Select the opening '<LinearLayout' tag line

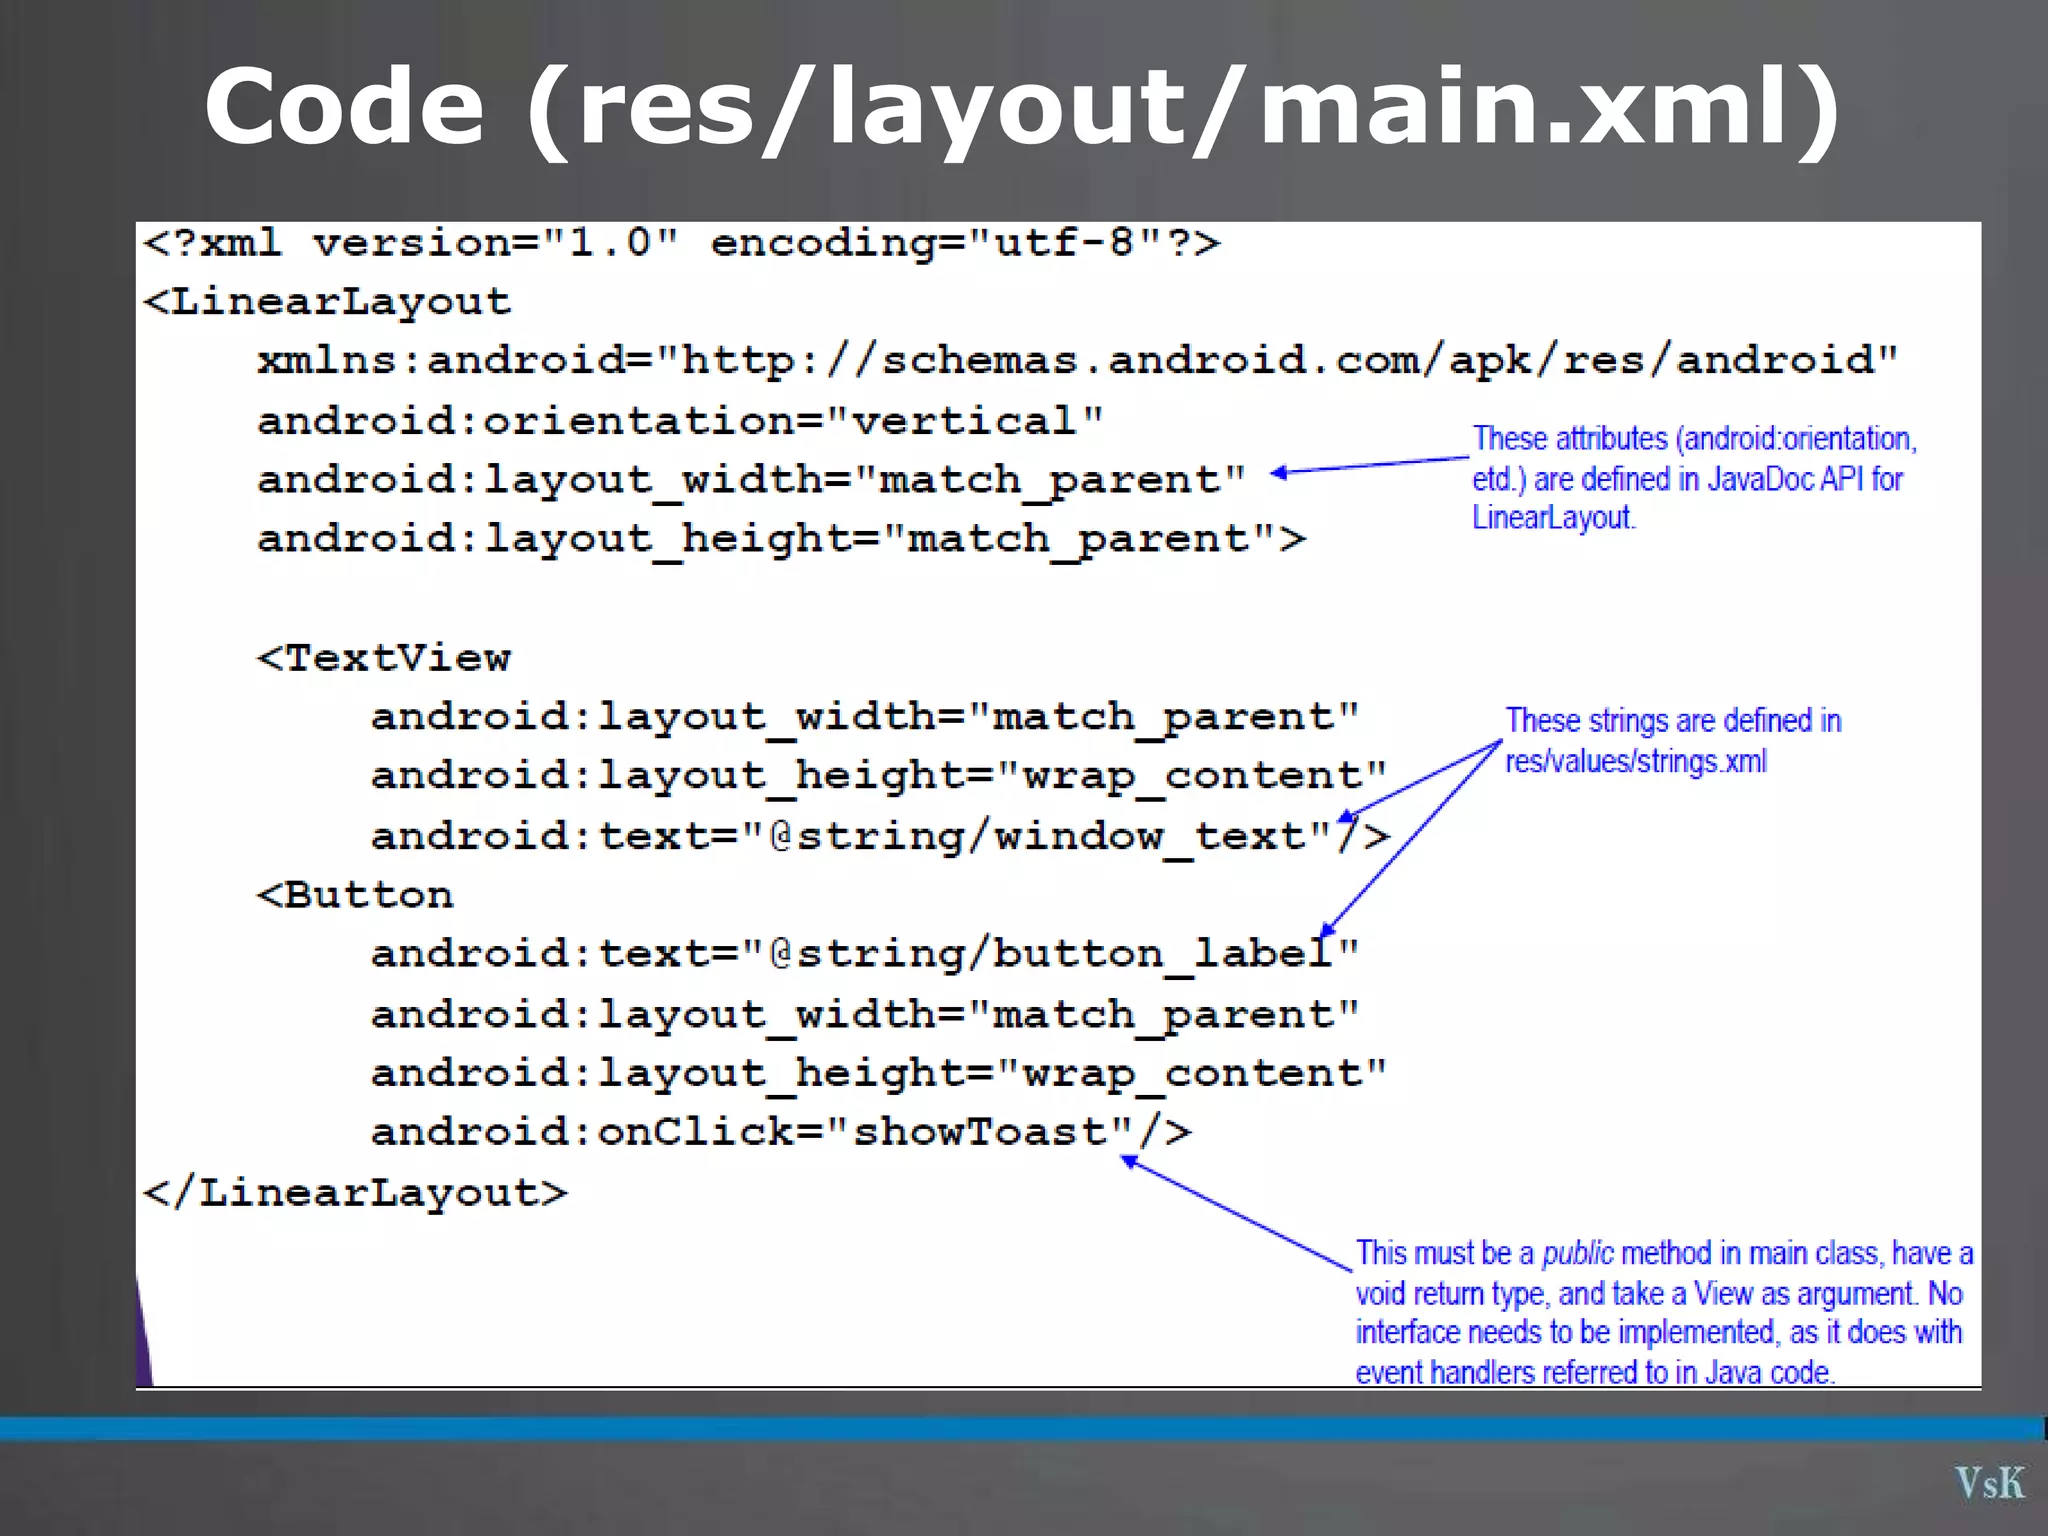click(327, 302)
